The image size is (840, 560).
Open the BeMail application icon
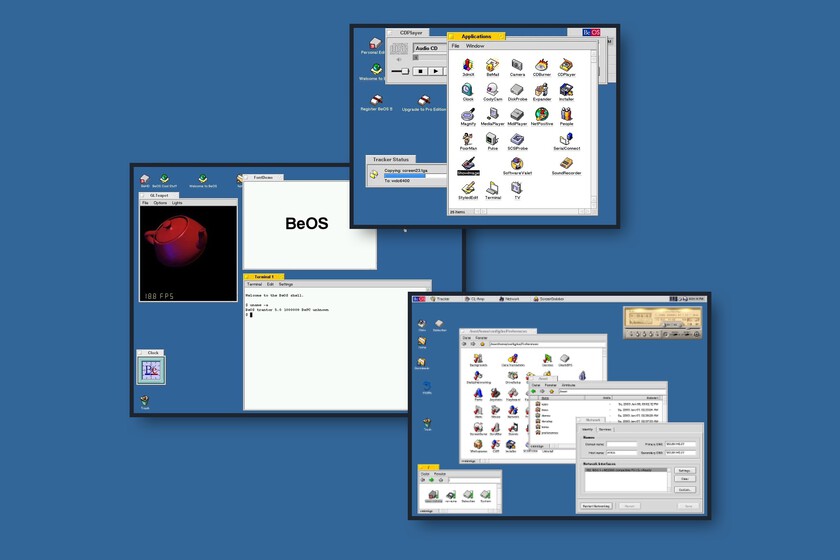pos(492,66)
